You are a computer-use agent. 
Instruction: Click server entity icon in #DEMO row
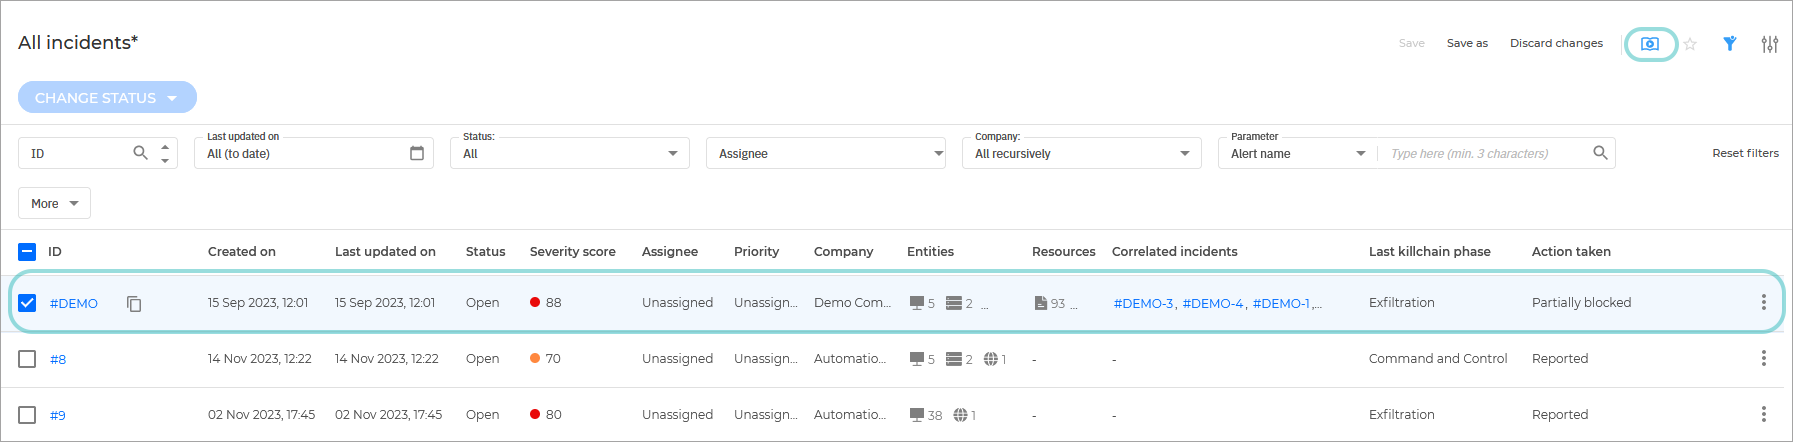click(954, 303)
